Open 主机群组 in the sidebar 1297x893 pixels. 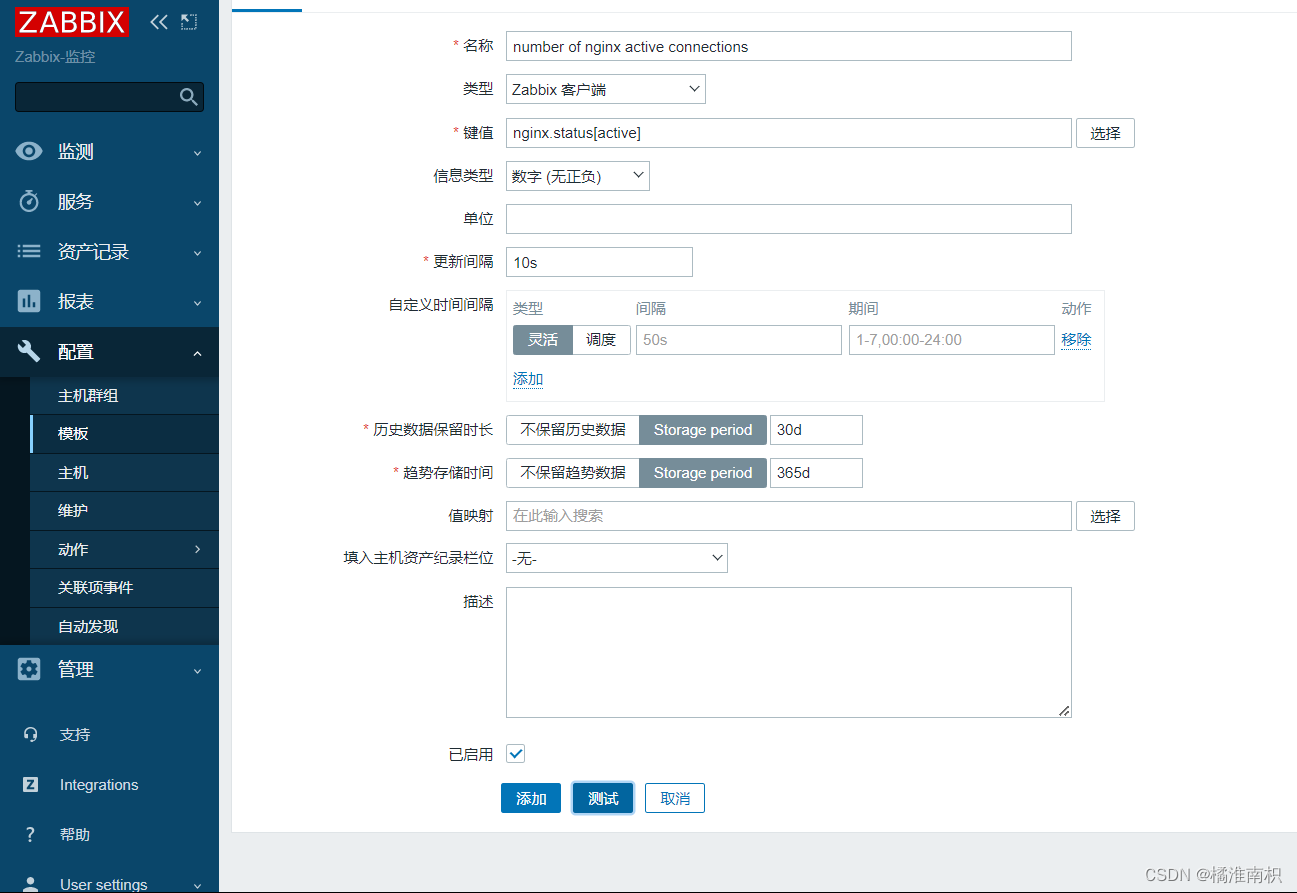tap(124, 396)
